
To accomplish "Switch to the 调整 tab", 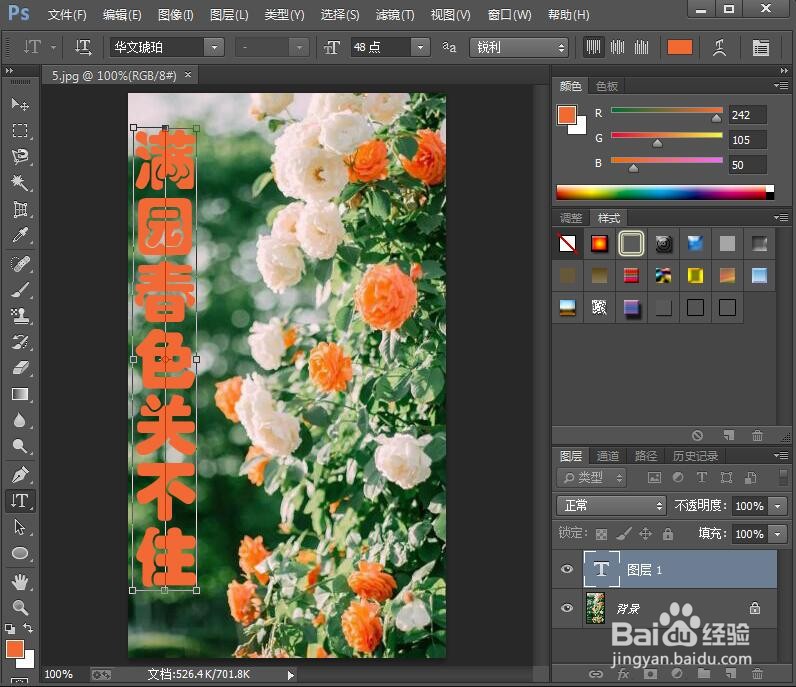I will (571, 218).
